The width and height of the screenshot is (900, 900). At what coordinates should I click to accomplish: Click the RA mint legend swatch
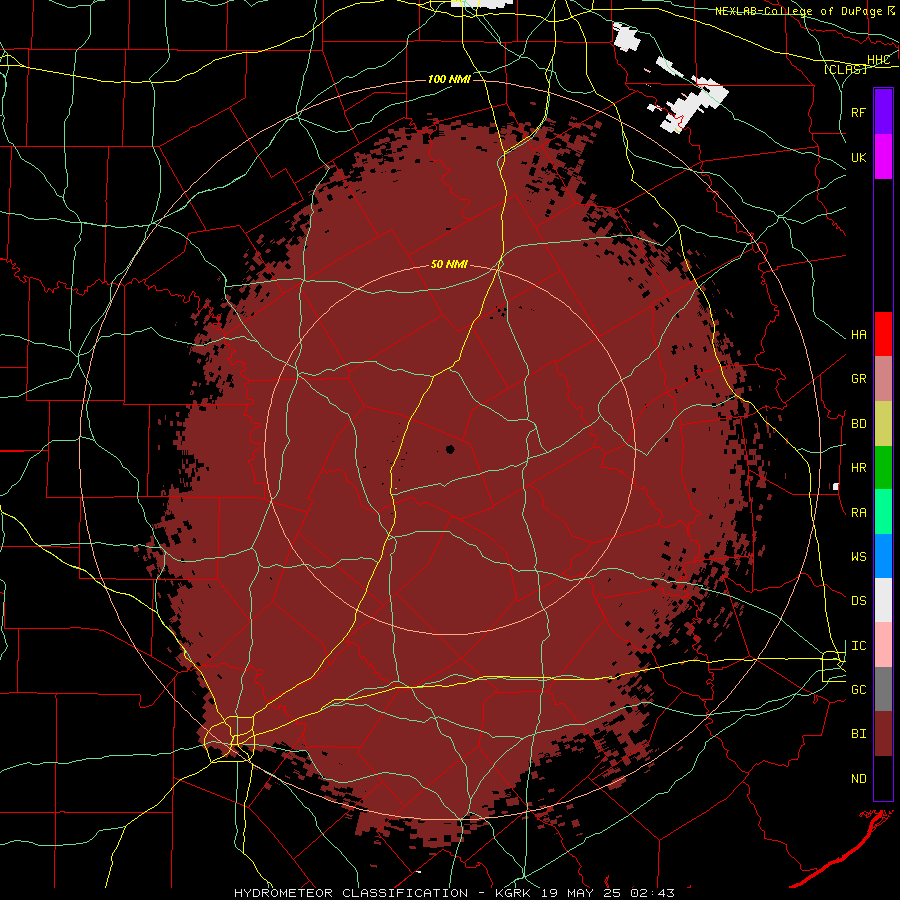coord(883,512)
